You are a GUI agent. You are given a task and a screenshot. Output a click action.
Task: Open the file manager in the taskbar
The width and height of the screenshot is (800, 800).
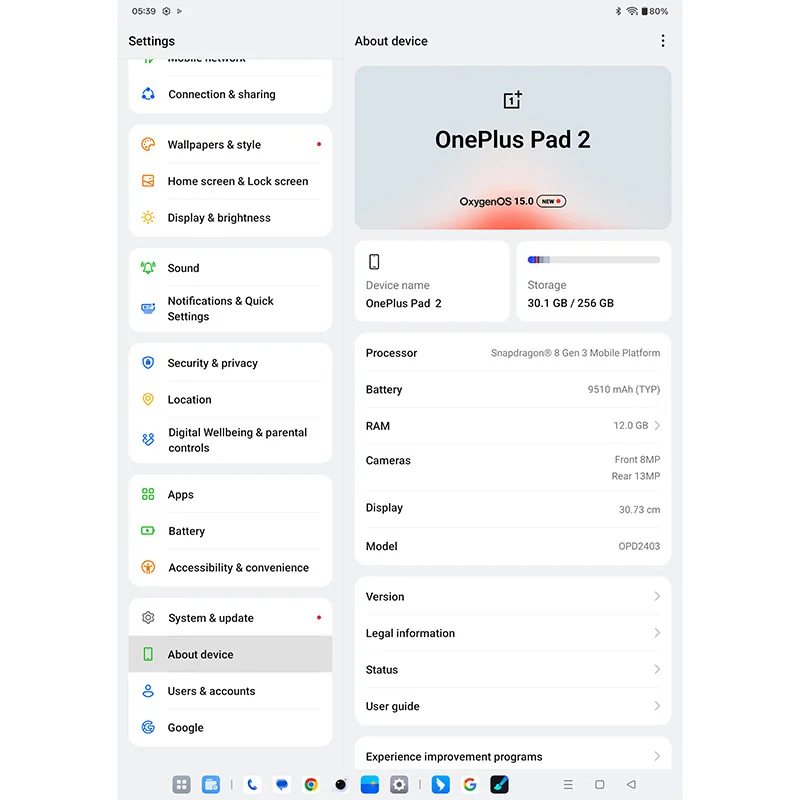click(211, 784)
